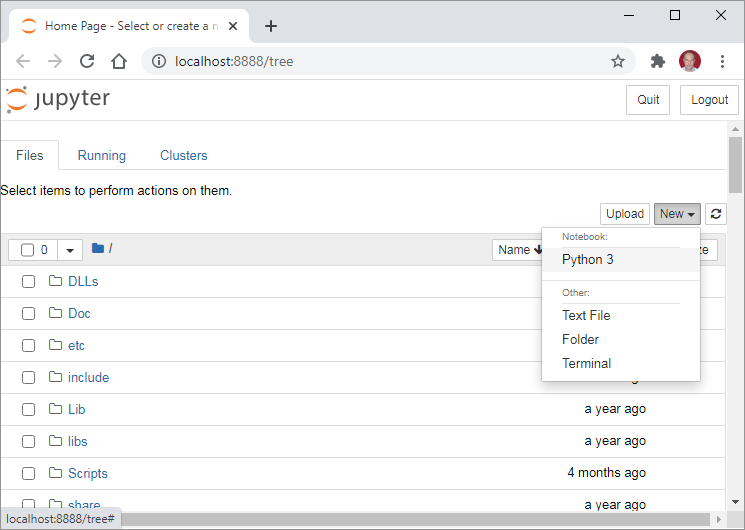Click the folder icon beside DLLs
Screen dimensions: 745x530
pos(56,281)
